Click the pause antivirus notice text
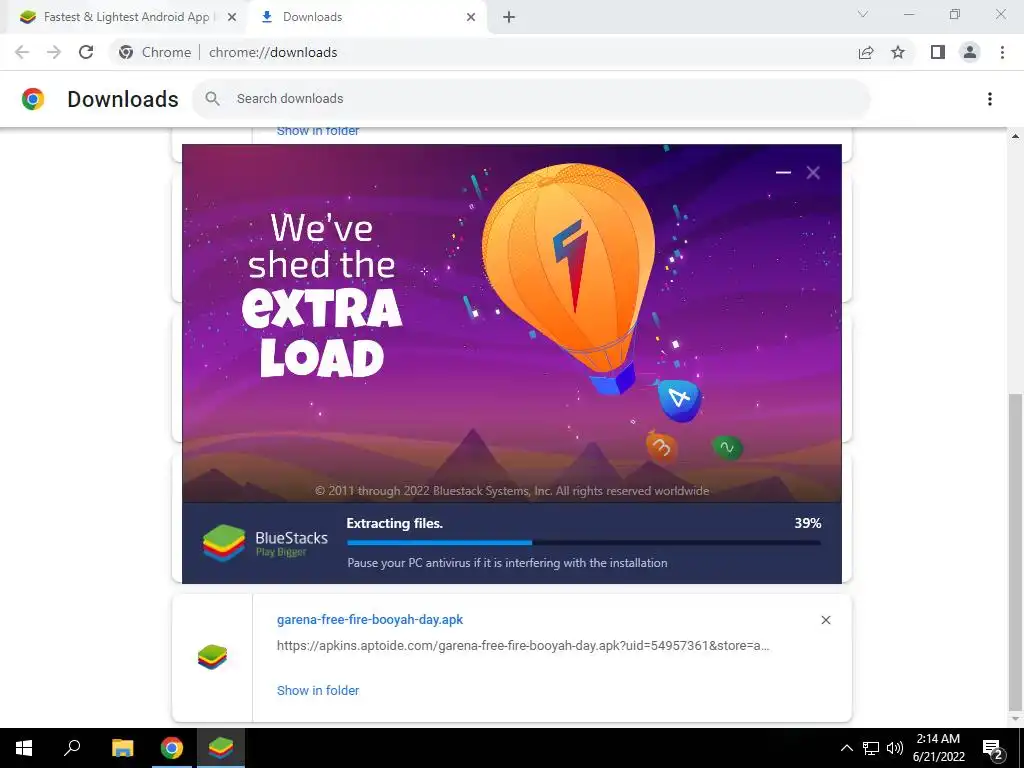Screen dimensions: 1024x768 pyautogui.click(x=507, y=562)
